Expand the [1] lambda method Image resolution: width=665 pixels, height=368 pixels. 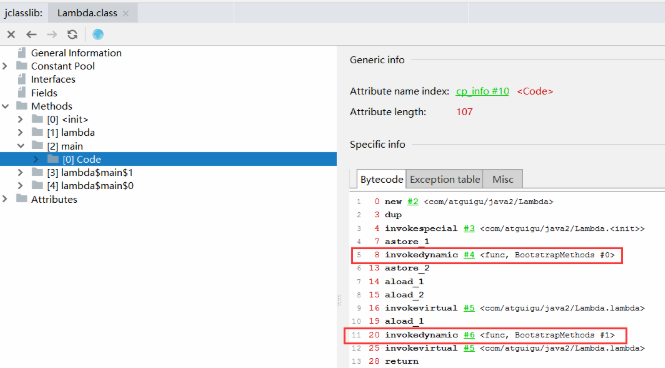tap(20, 133)
